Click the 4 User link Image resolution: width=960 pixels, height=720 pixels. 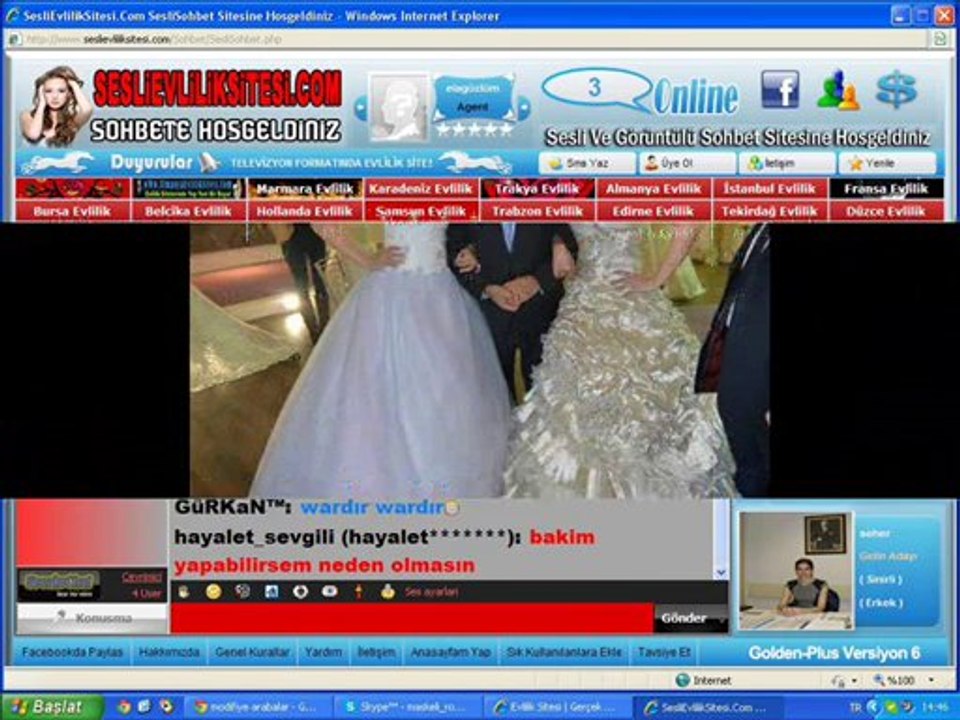click(146, 593)
